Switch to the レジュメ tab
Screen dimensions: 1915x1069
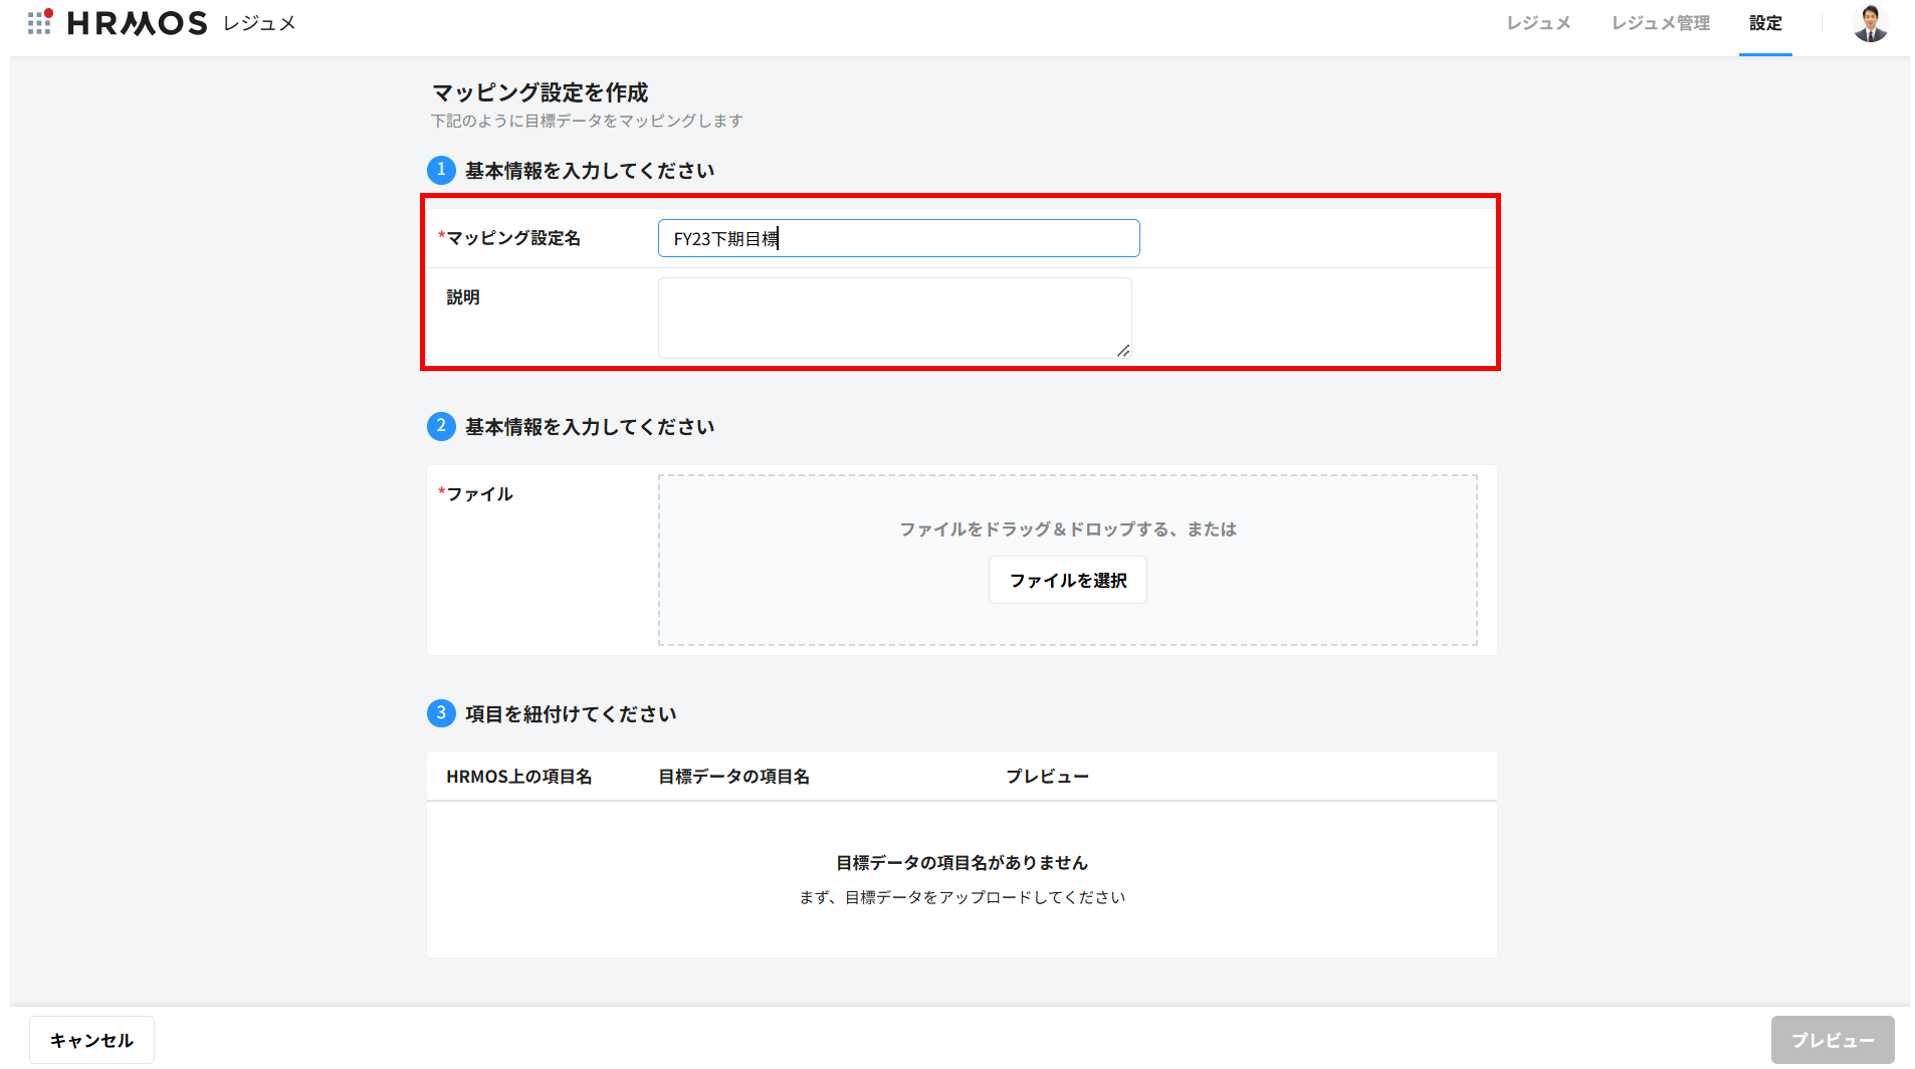pyautogui.click(x=1538, y=23)
